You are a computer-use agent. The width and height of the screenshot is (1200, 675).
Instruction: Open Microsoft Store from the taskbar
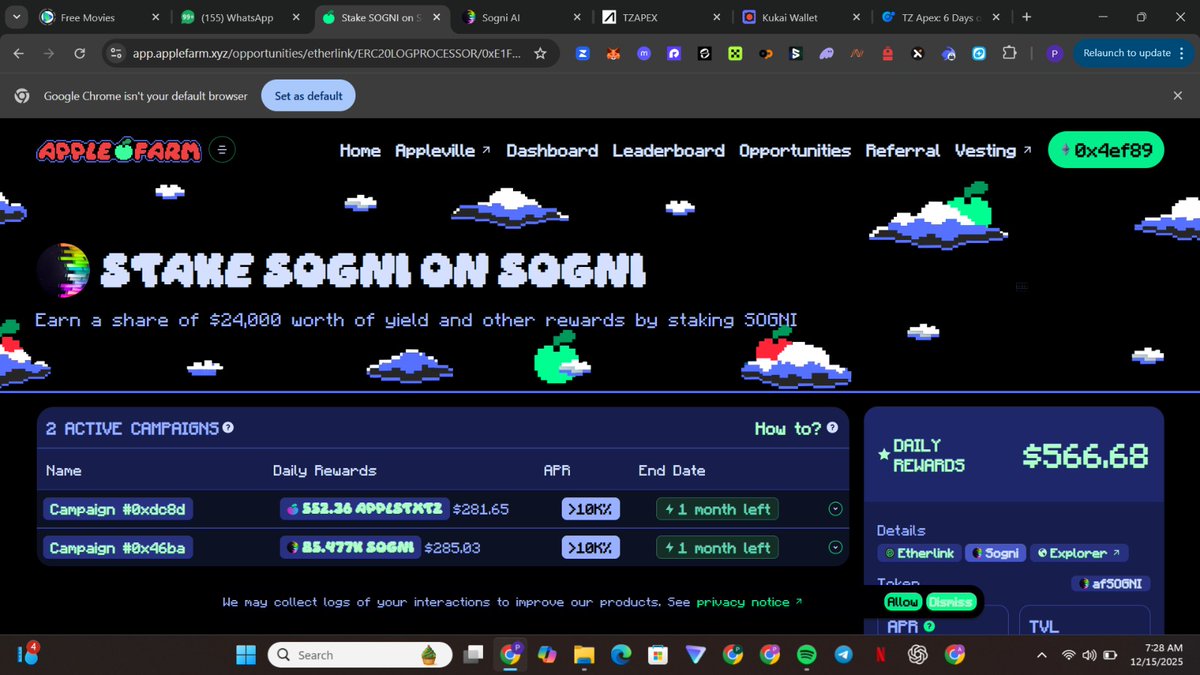point(658,654)
